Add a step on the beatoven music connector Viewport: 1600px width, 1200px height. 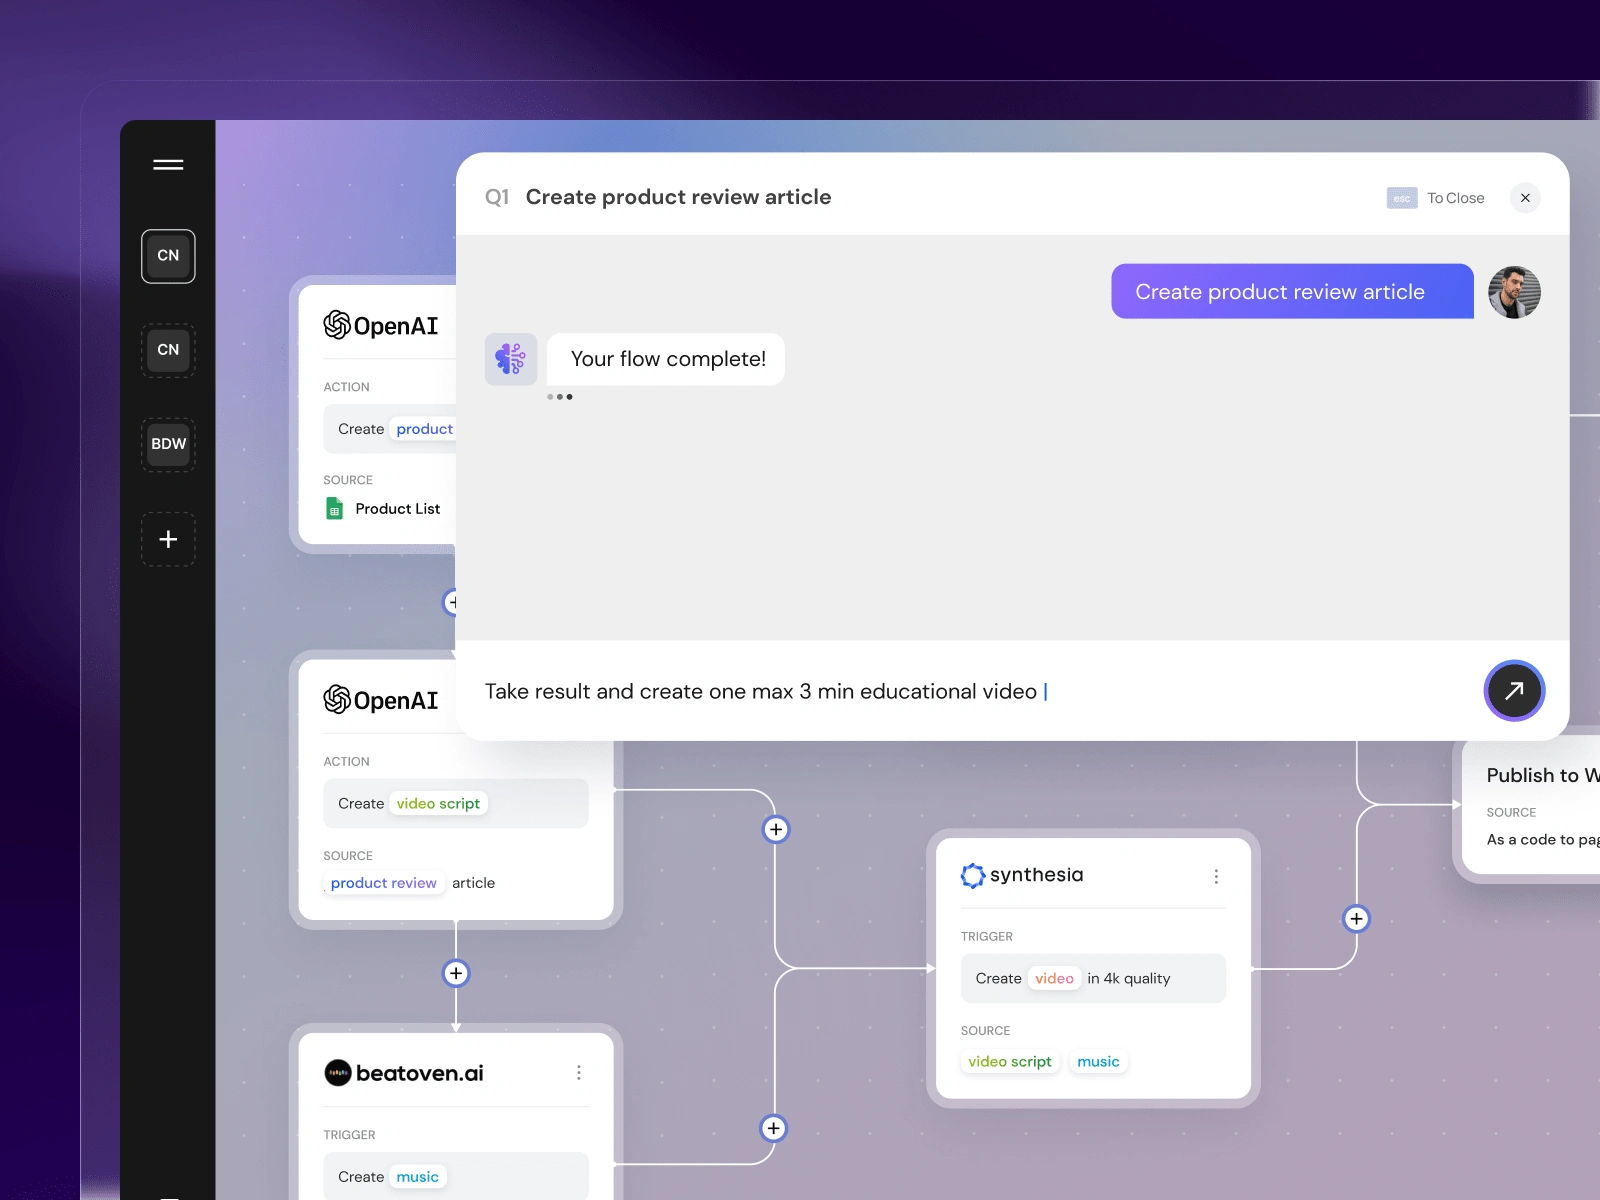[x=773, y=1129]
